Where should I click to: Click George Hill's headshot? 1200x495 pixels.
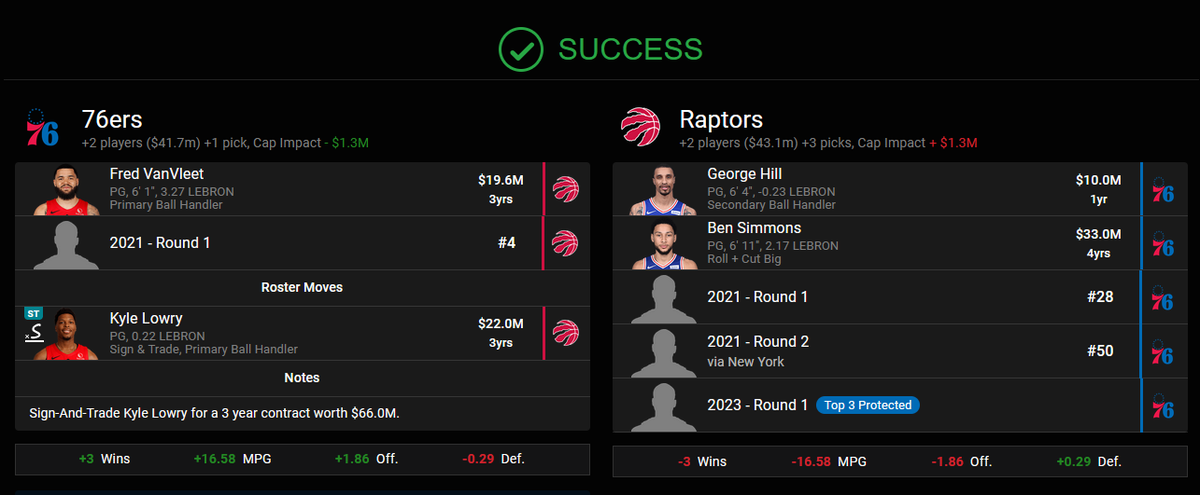(x=662, y=190)
